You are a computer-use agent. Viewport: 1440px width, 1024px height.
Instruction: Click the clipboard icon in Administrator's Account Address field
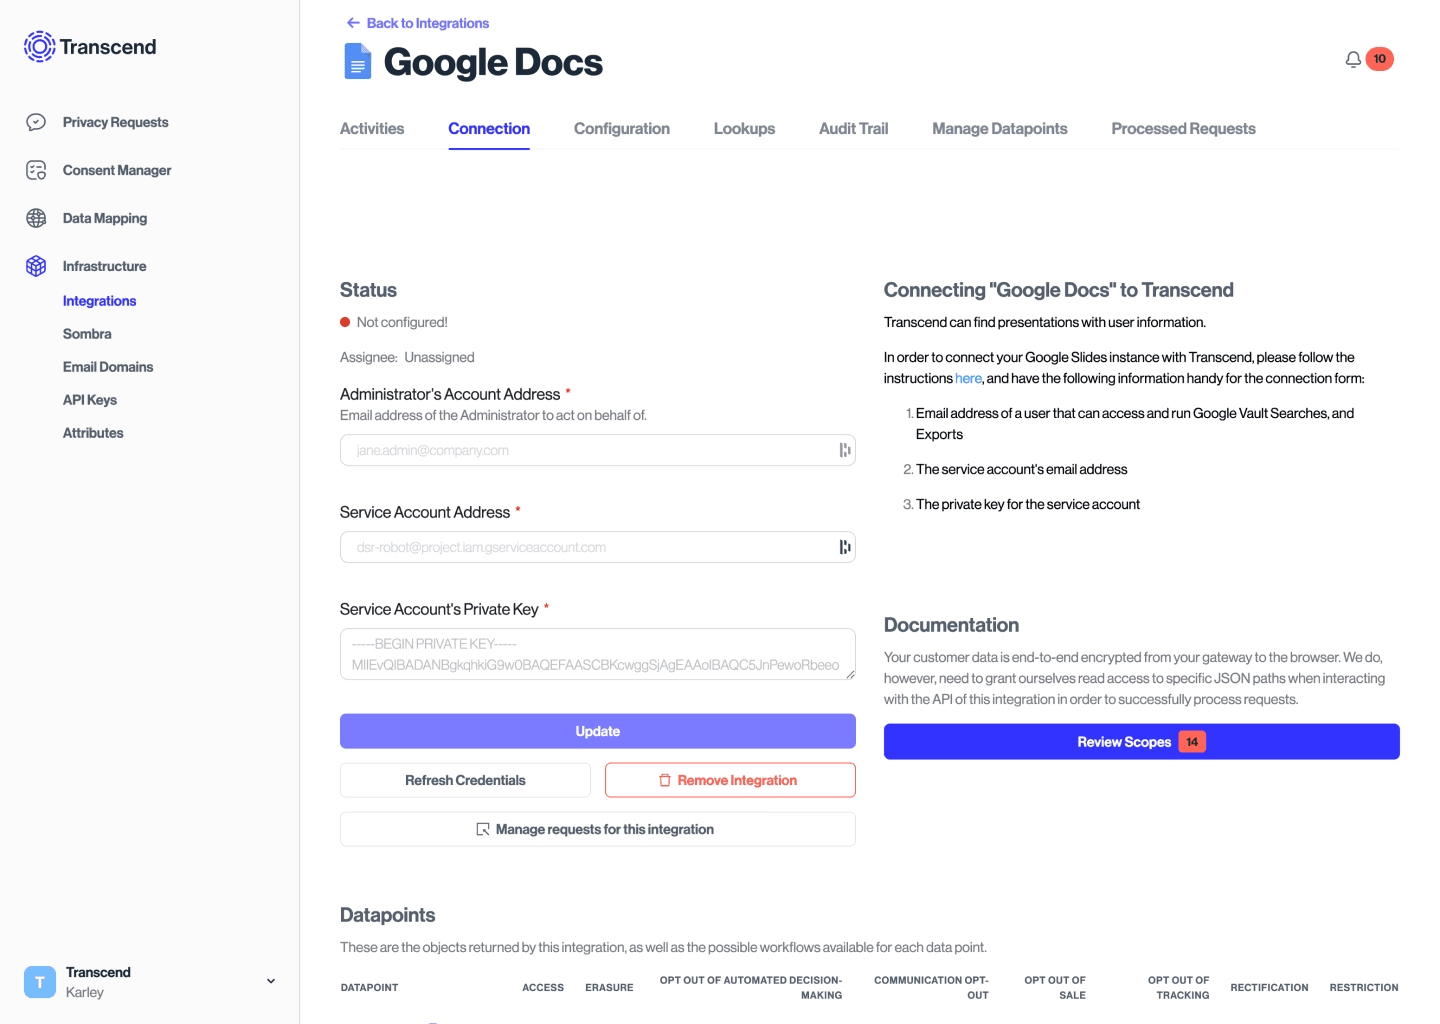point(843,449)
